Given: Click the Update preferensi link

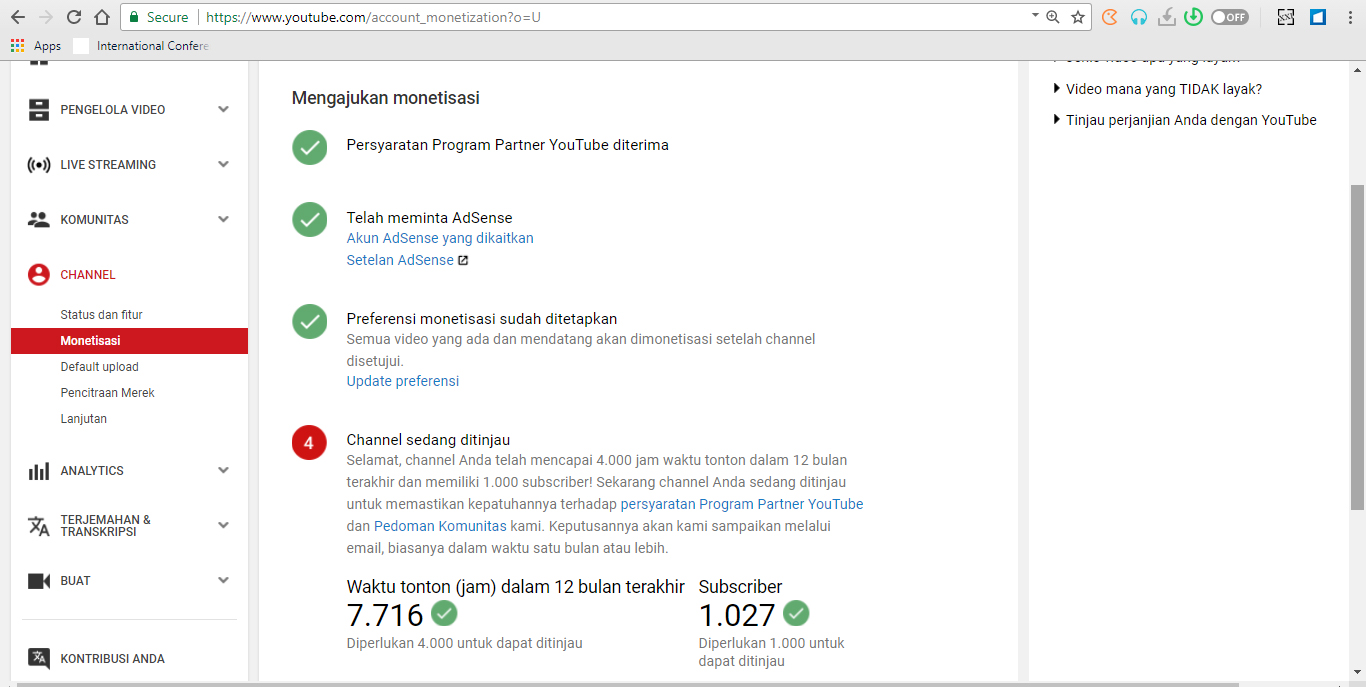Looking at the screenshot, I should point(403,381).
